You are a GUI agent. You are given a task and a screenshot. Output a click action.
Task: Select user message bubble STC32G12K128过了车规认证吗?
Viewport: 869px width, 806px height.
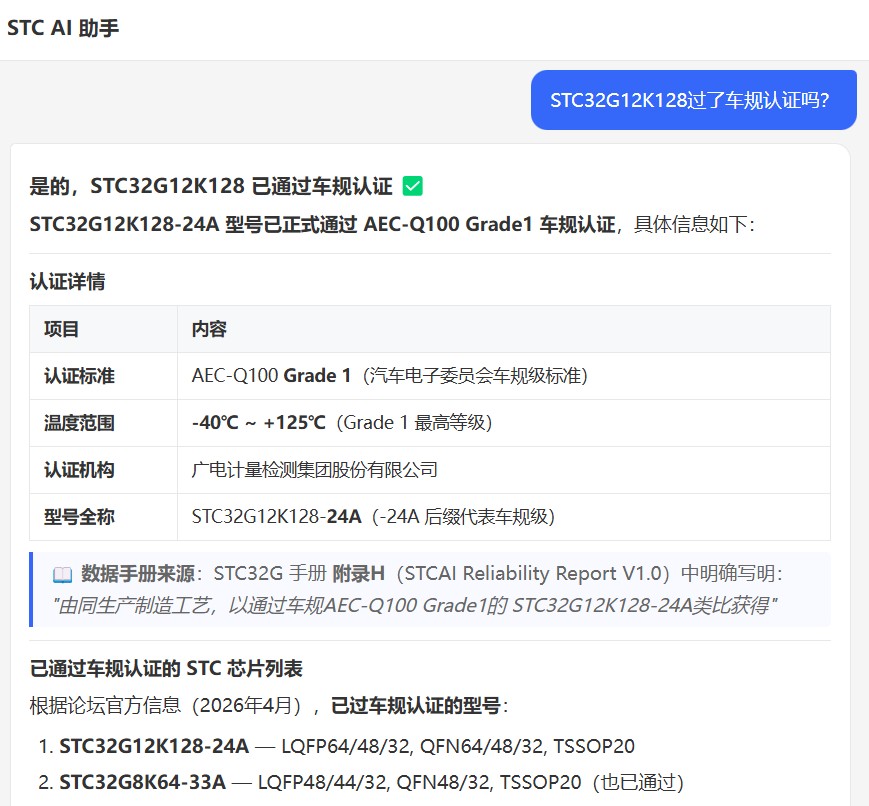(x=693, y=100)
